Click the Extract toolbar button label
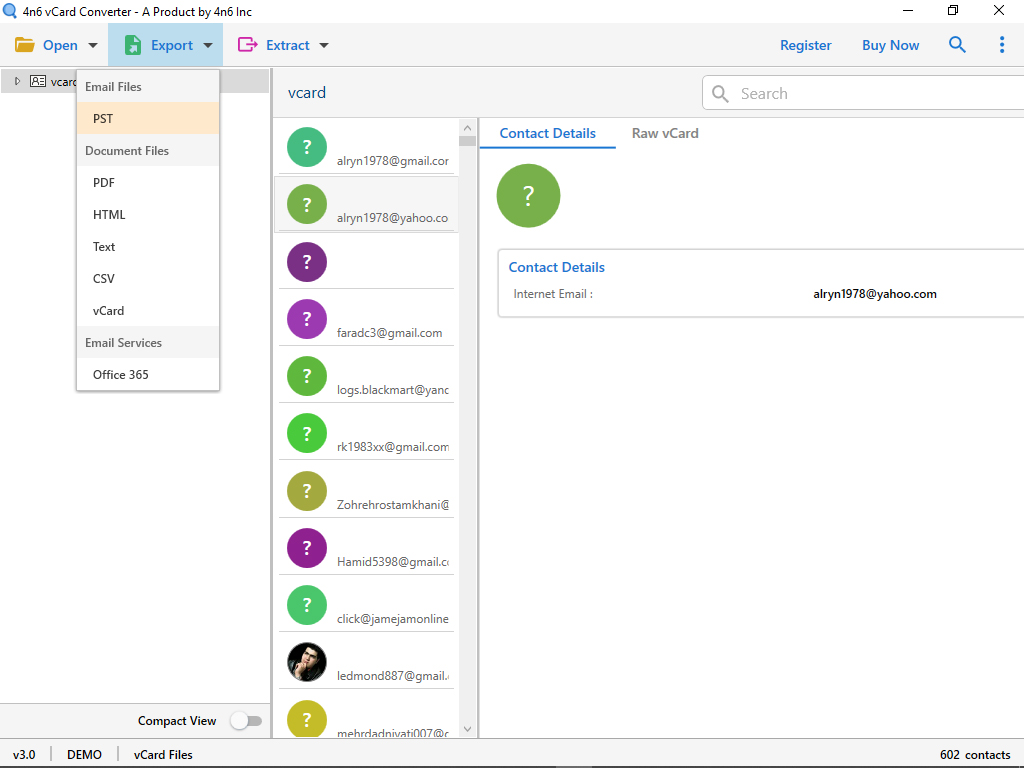 click(x=287, y=45)
